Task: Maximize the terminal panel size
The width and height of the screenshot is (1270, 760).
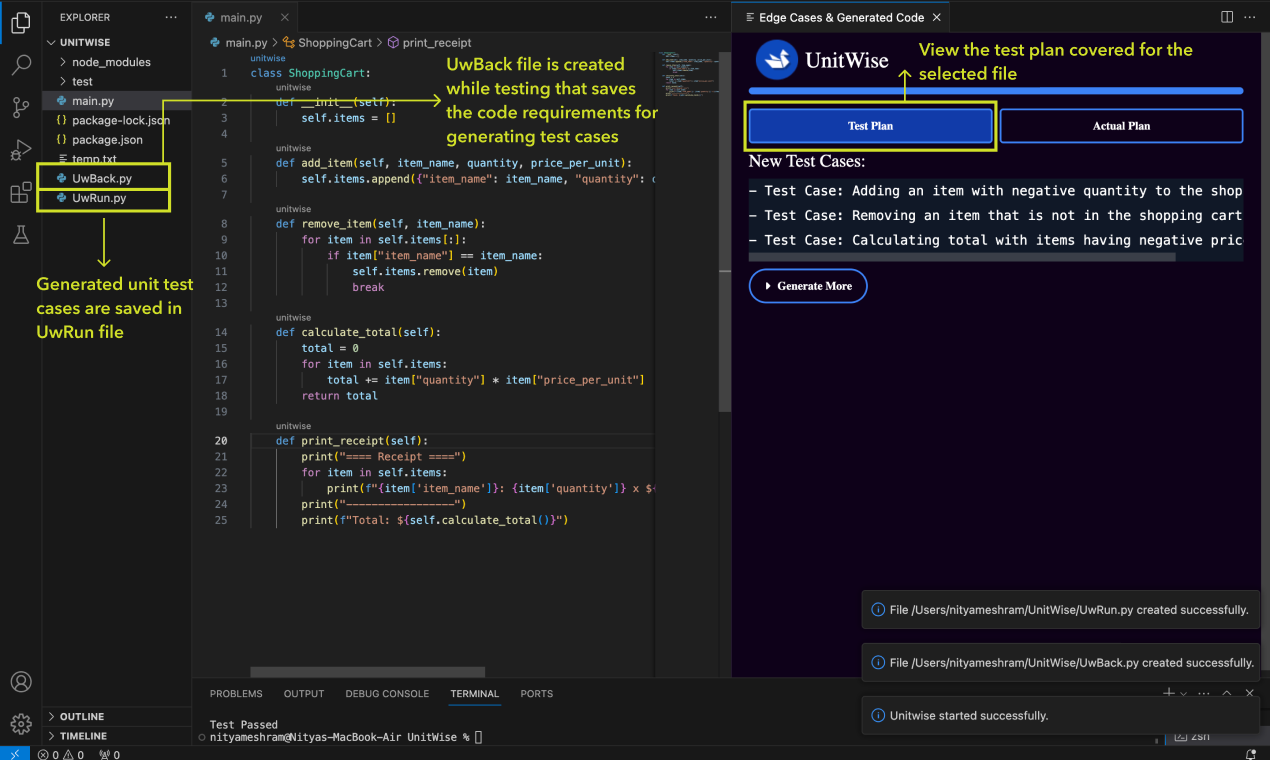Action: [x=1227, y=693]
